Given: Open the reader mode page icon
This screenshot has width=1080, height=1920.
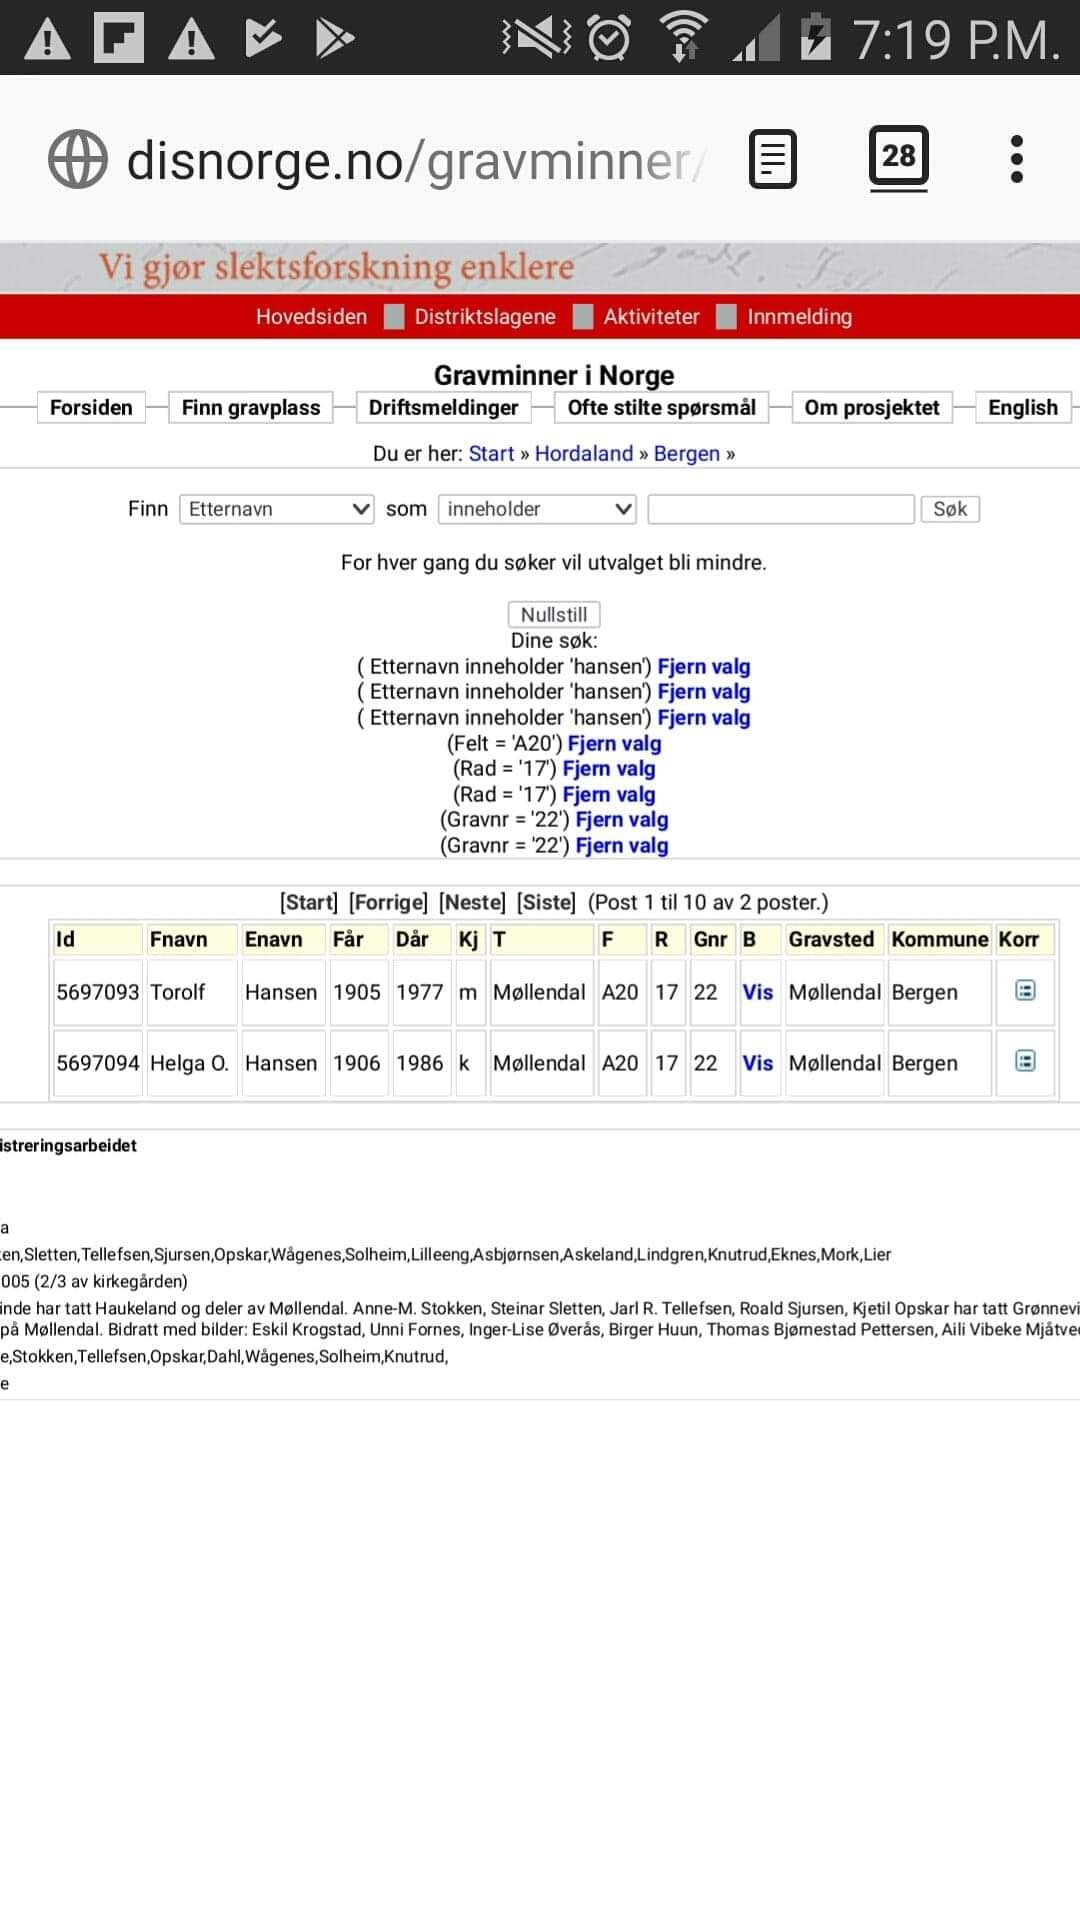Looking at the screenshot, I should click(x=772, y=159).
